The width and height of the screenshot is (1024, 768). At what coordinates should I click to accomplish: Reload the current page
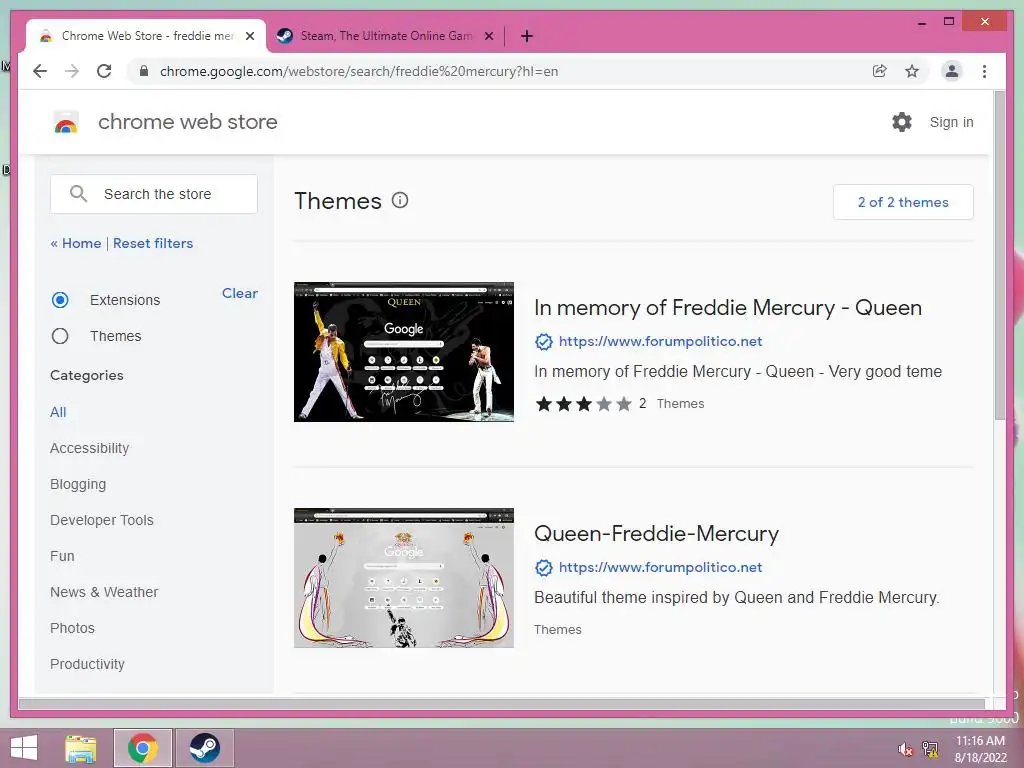pyautogui.click(x=104, y=71)
